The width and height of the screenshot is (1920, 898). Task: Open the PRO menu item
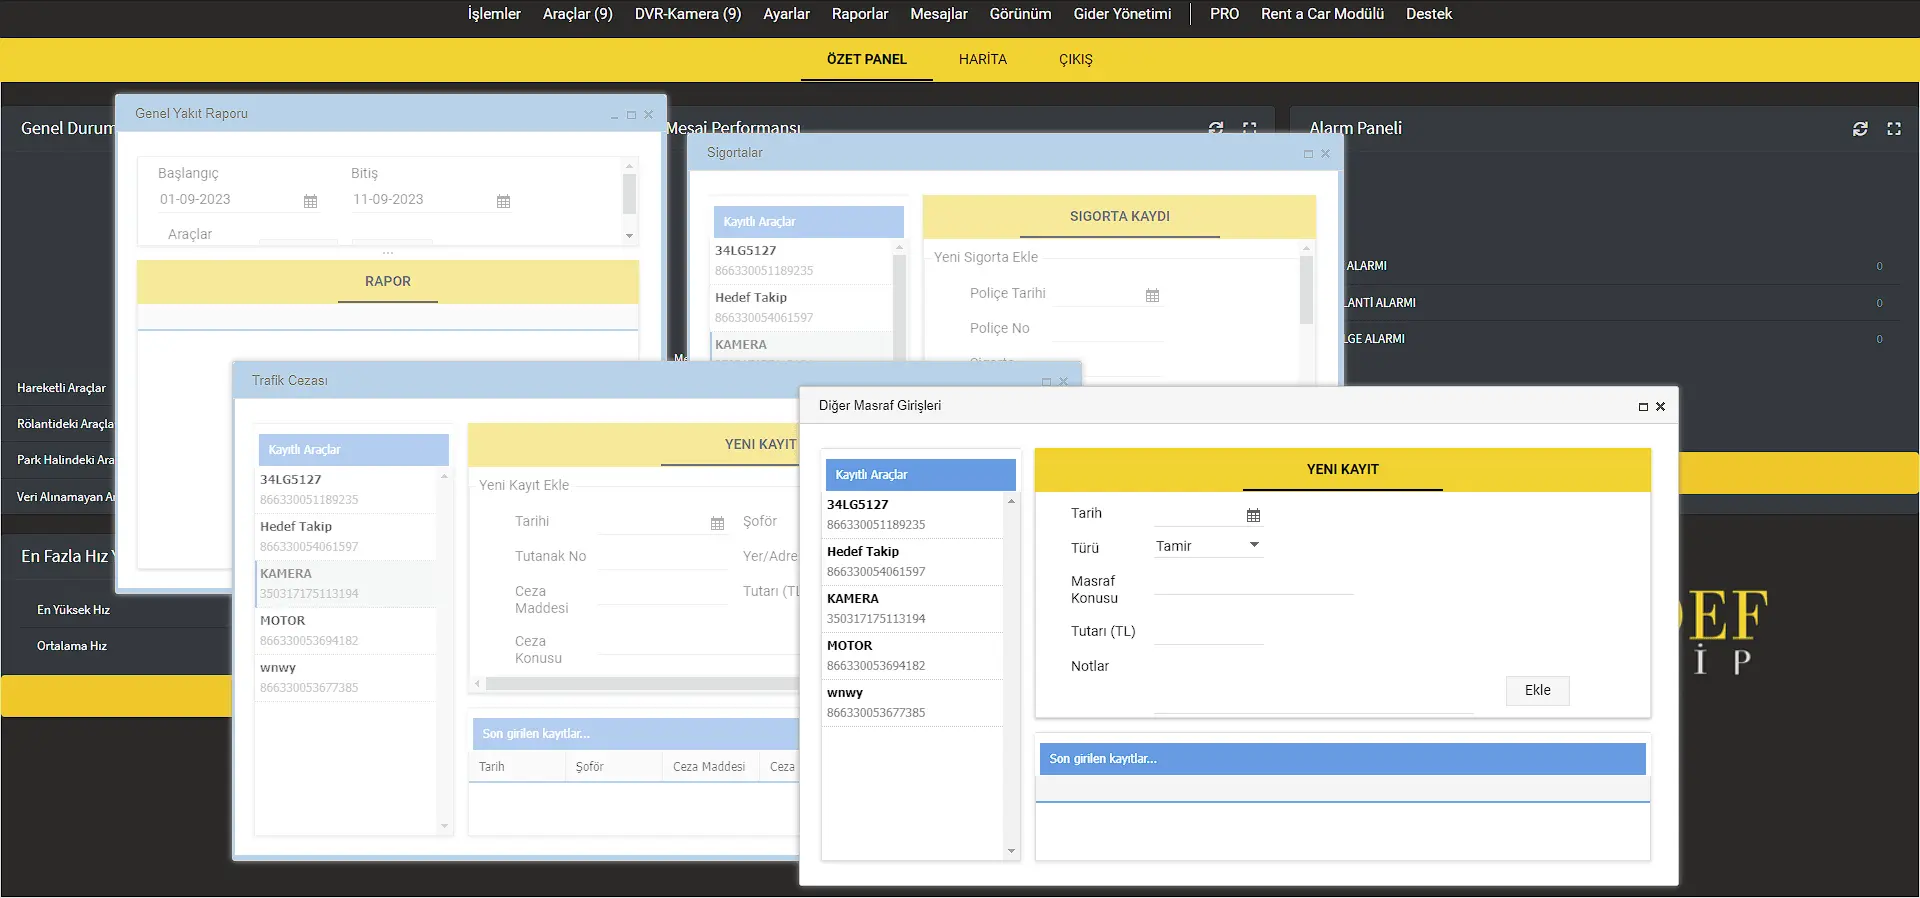[x=1224, y=14]
